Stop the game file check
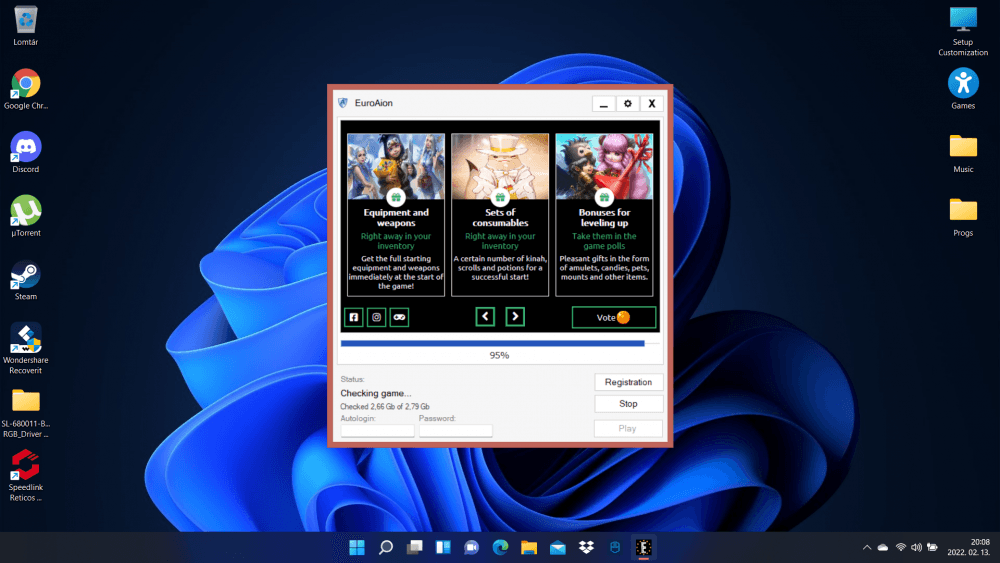 click(628, 404)
